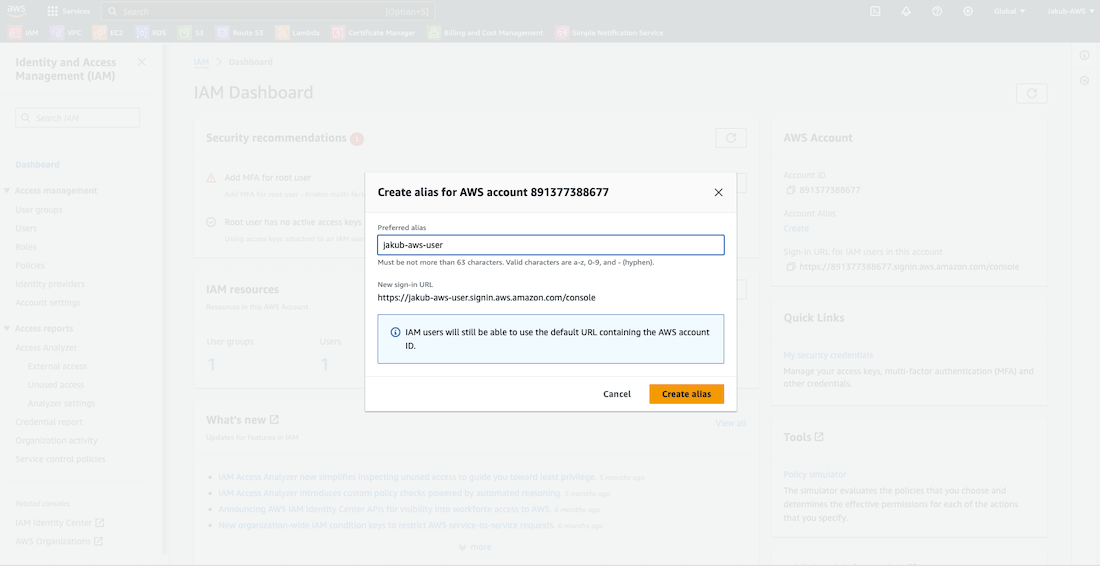Open Route 53 shortcut in favorites bar
The width and height of the screenshot is (1100, 566).
pyautogui.click(x=239, y=33)
